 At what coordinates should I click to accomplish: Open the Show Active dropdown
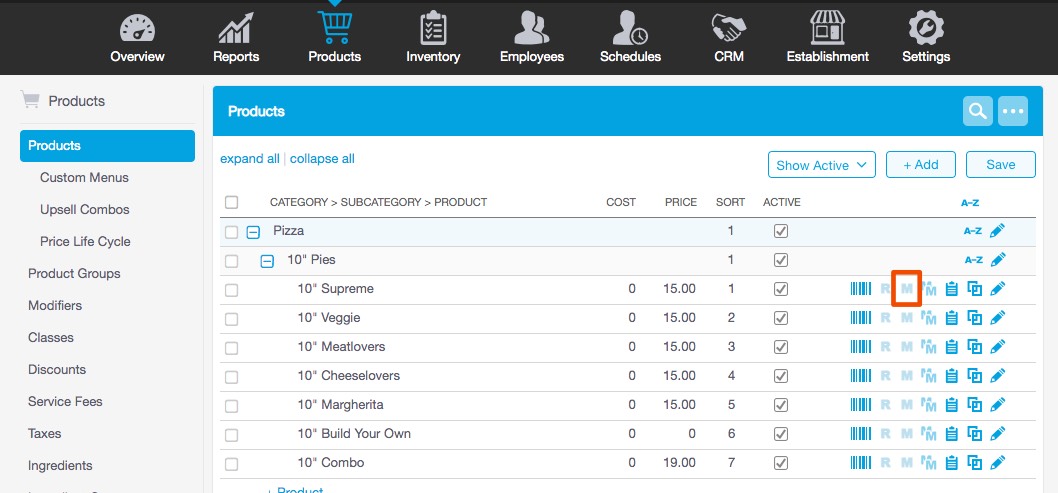[x=822, y=165]
